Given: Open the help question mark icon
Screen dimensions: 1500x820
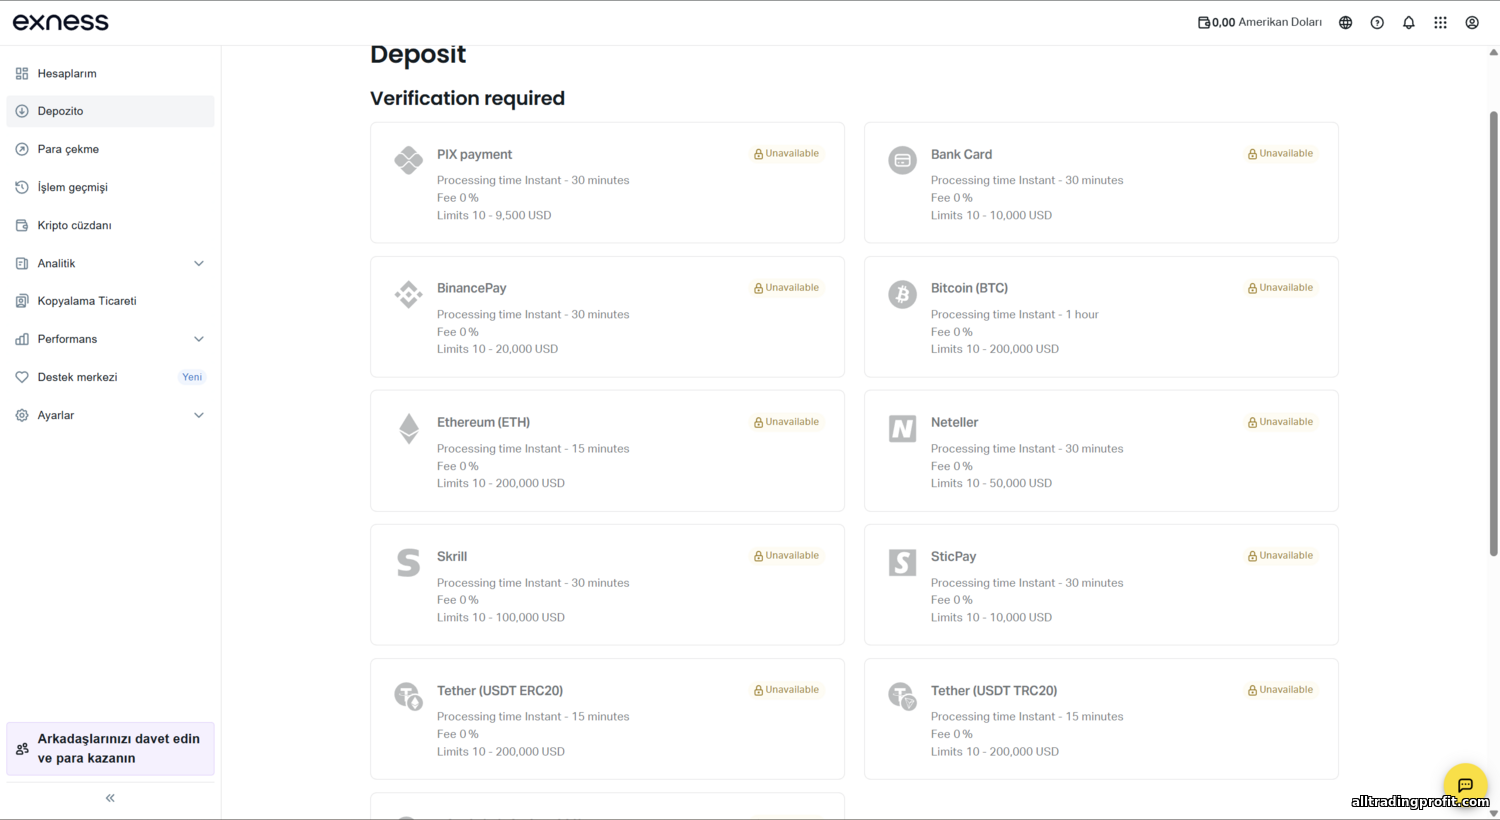Looking at the screenshot, I should click(x=1377, y=23).
